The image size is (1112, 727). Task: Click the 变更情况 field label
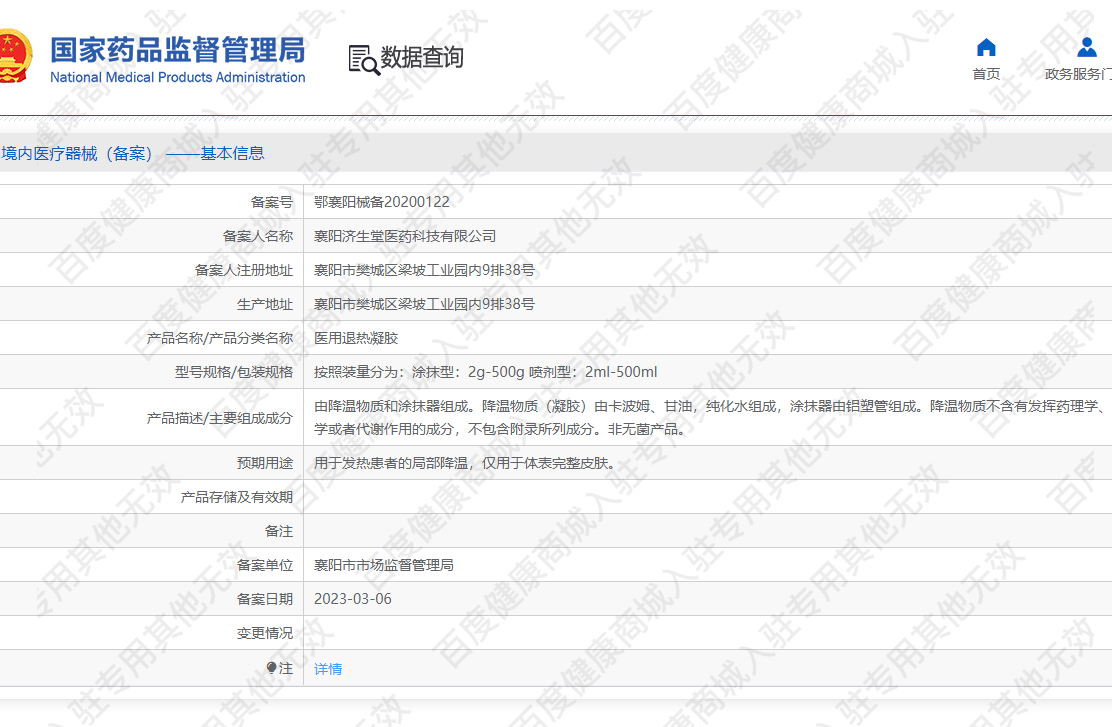(265, 633)
